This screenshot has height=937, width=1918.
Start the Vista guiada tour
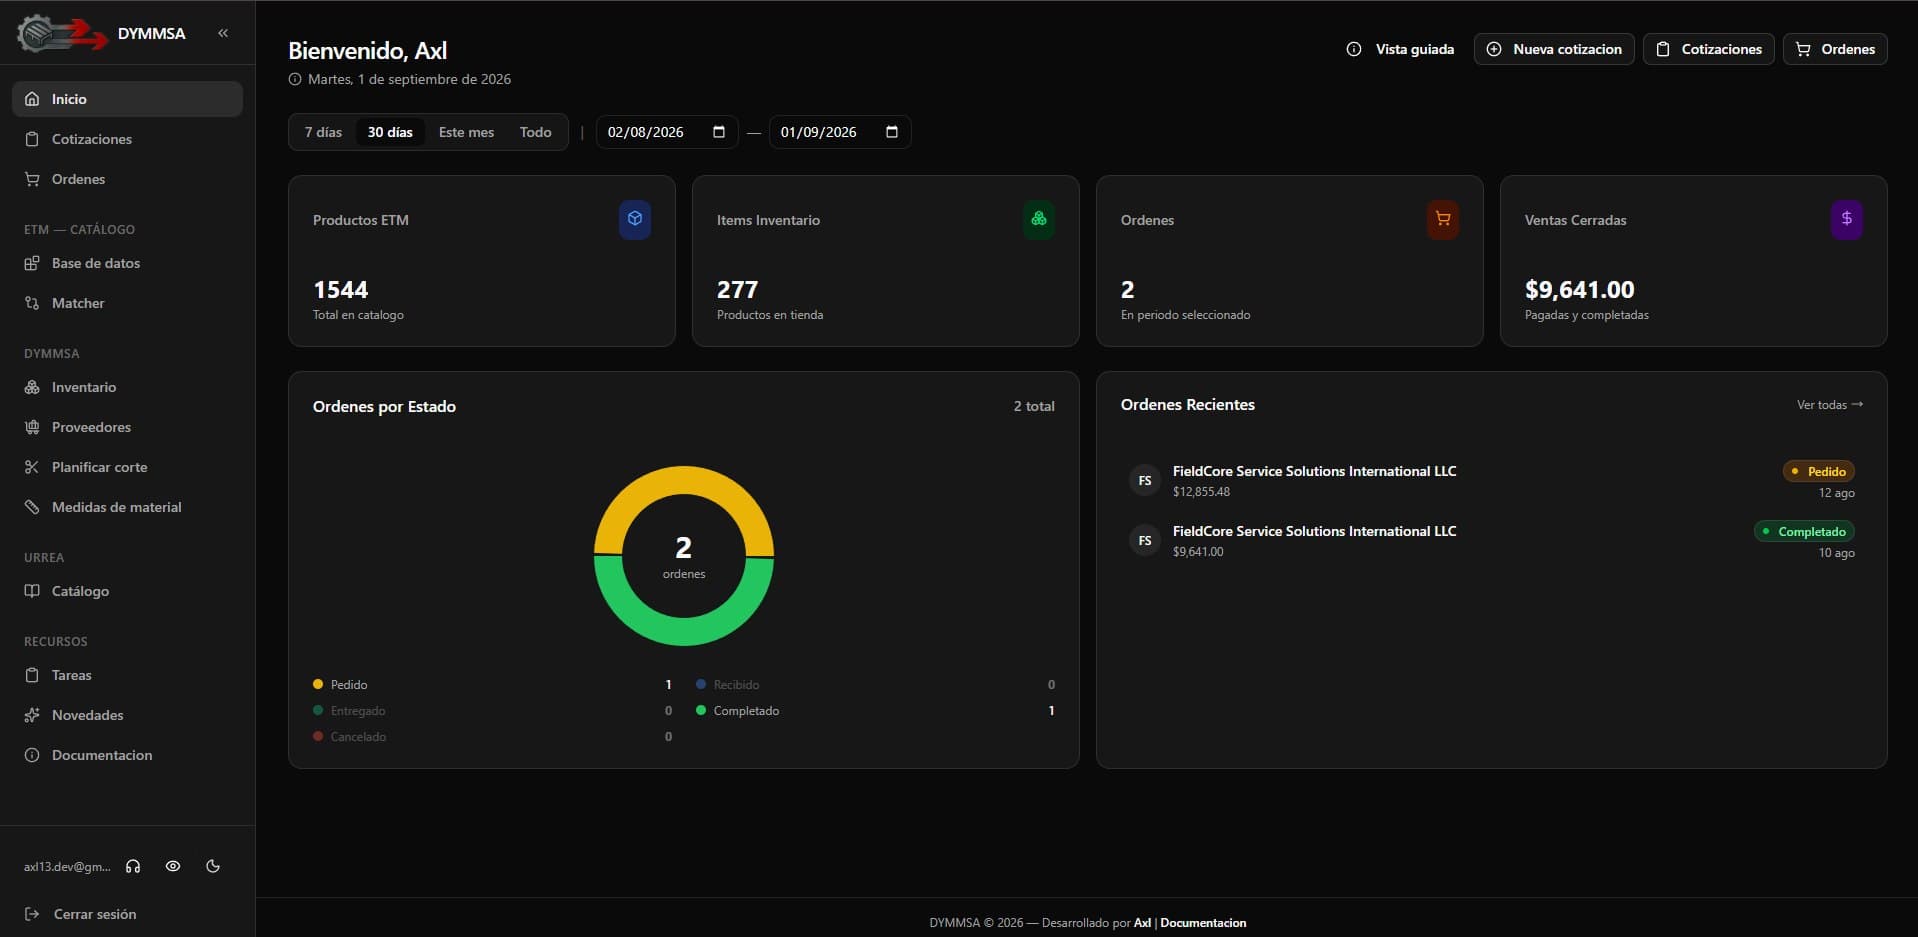[x=1400, y=49]
